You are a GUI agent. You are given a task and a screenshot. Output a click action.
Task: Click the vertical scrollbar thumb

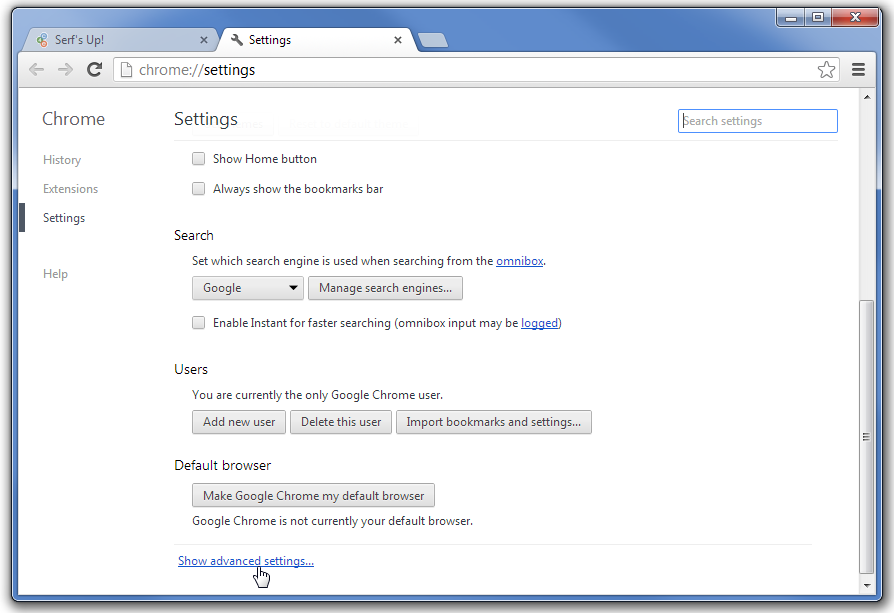[x=867, y=437]
